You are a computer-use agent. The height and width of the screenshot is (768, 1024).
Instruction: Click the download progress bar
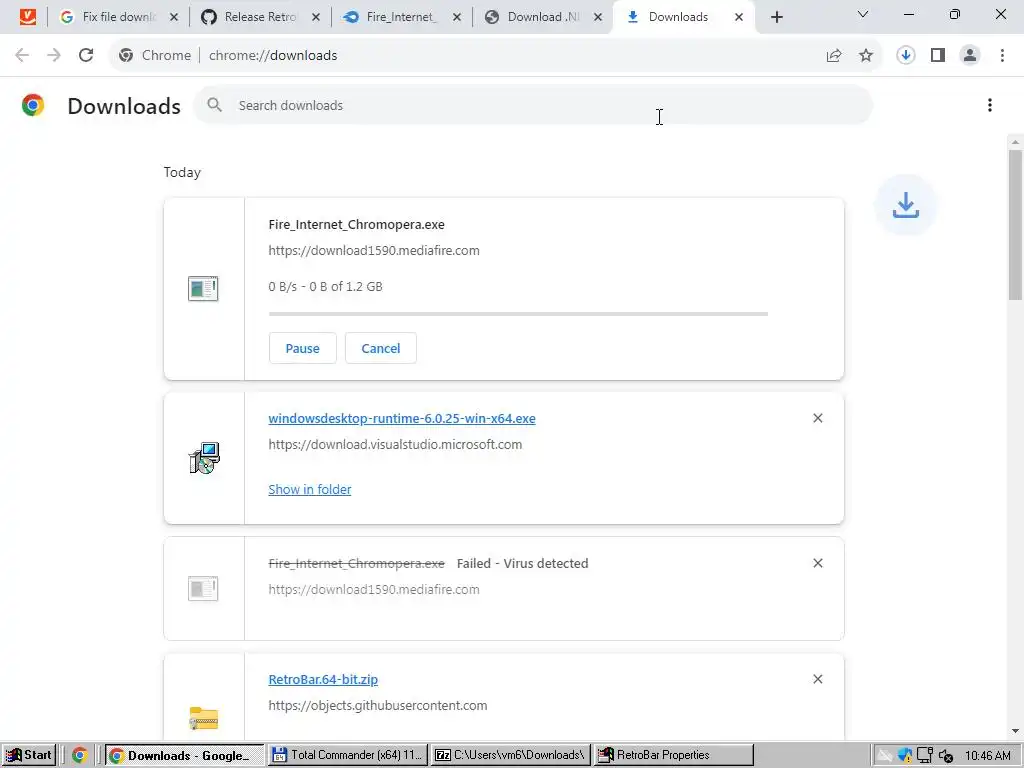[x=518, y=314]
